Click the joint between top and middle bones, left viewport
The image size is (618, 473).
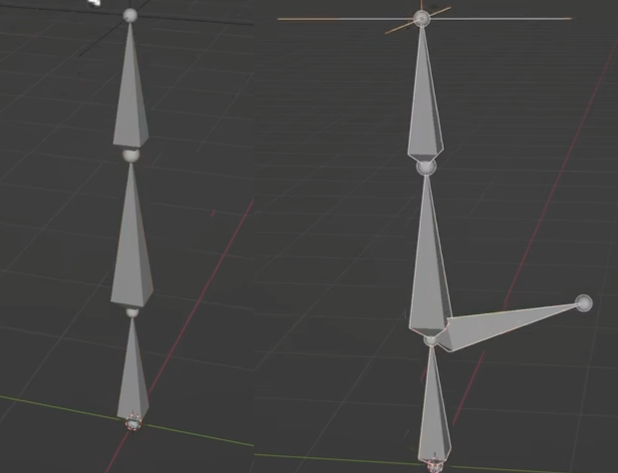tap(130, 155)
